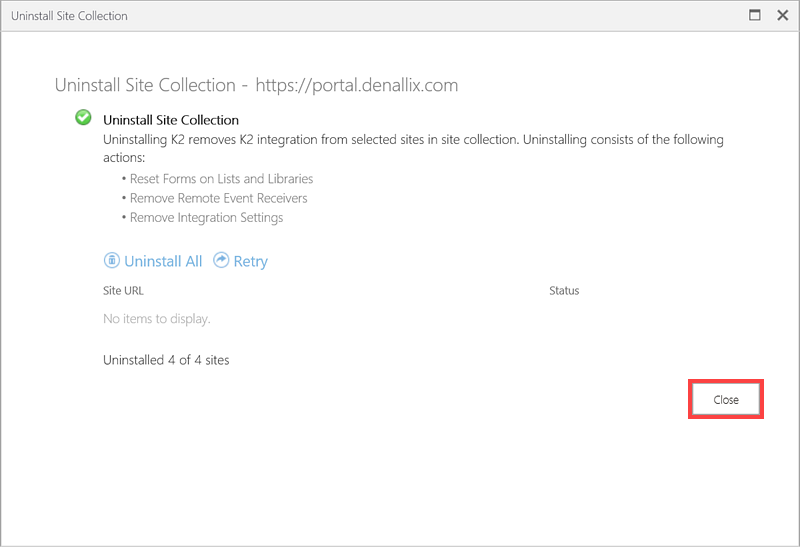
Task: Click the green success checkmark icon
Action: [83, 118]
